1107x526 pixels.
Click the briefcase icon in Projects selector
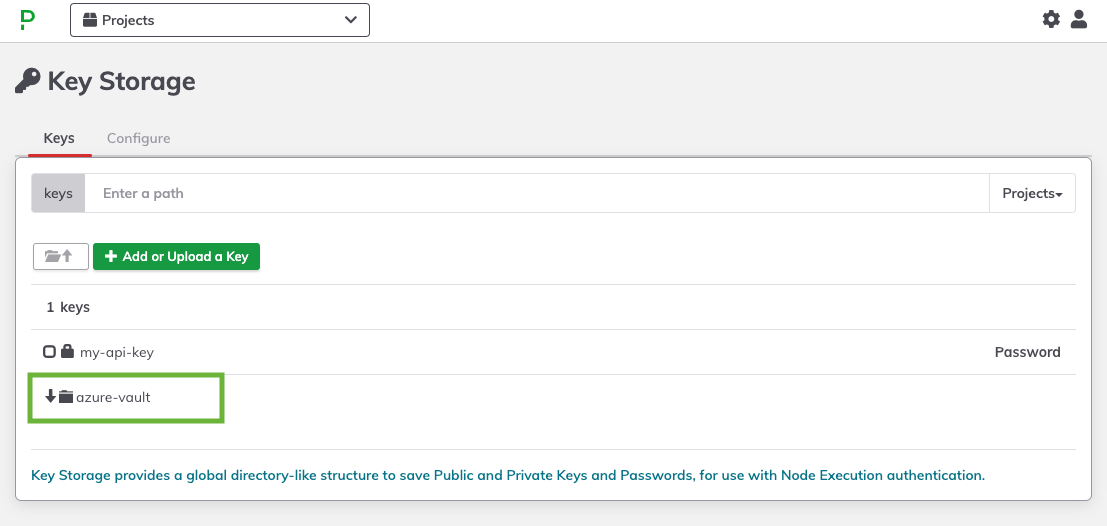pos(90,20)
